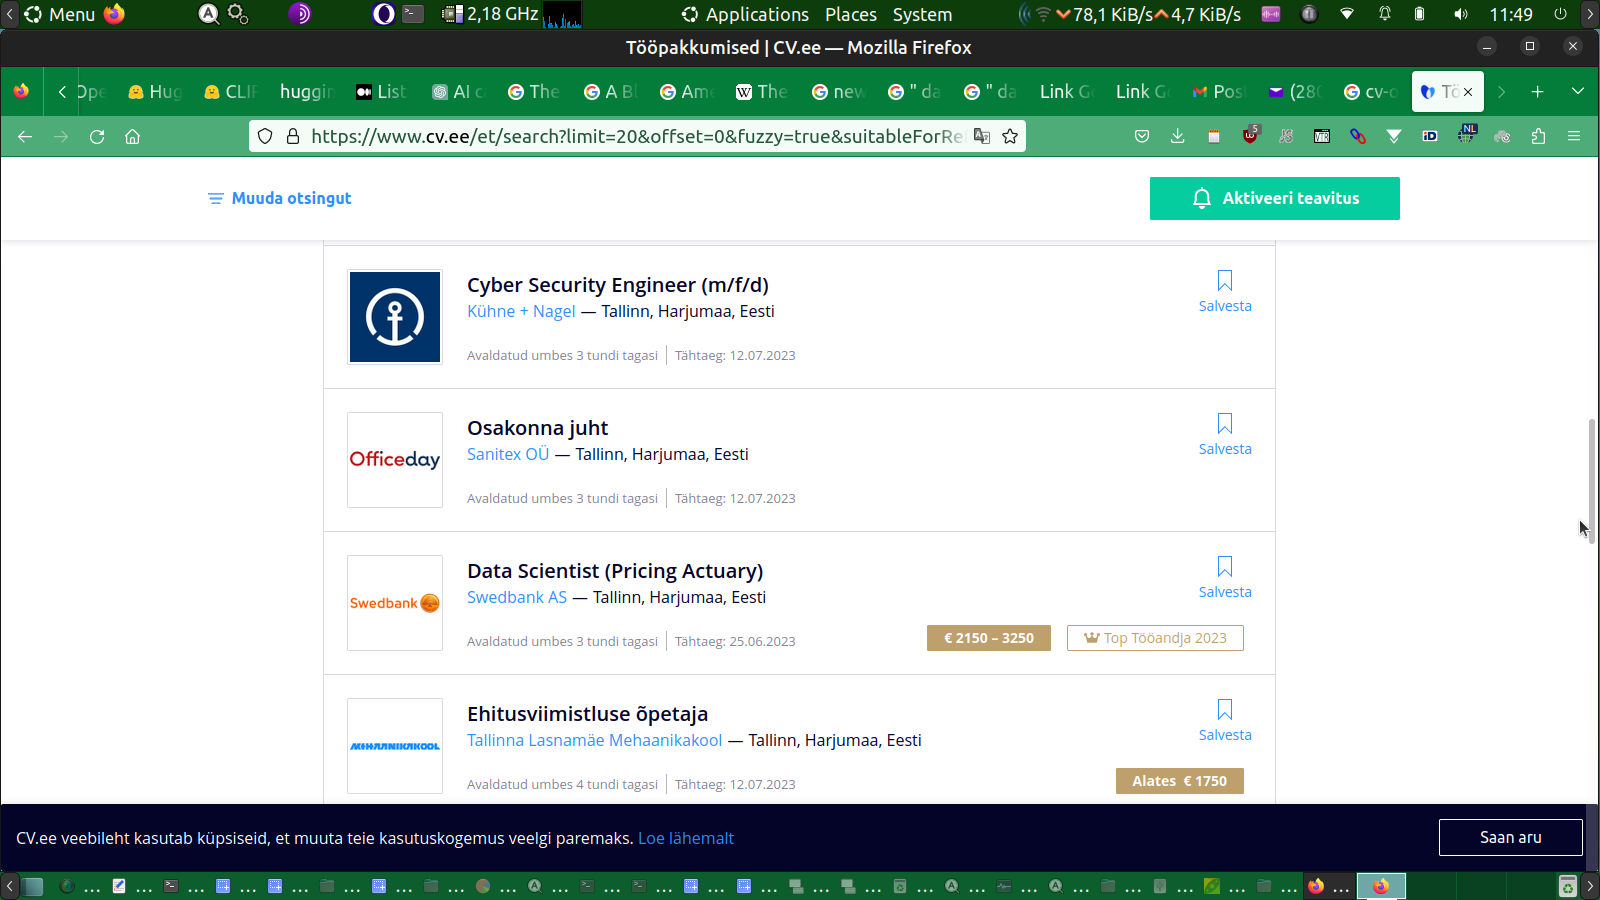The height and width of the screenshot is (900, 1600).
Task: Click the € 2150 – 3250 salary badge
Action: point(989,638)
